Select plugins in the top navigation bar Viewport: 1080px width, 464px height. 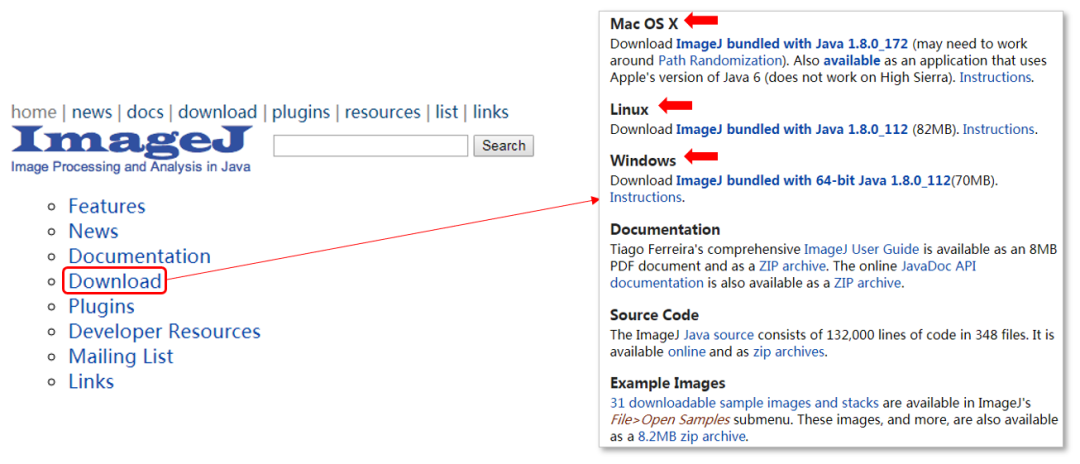coord(300,112)
